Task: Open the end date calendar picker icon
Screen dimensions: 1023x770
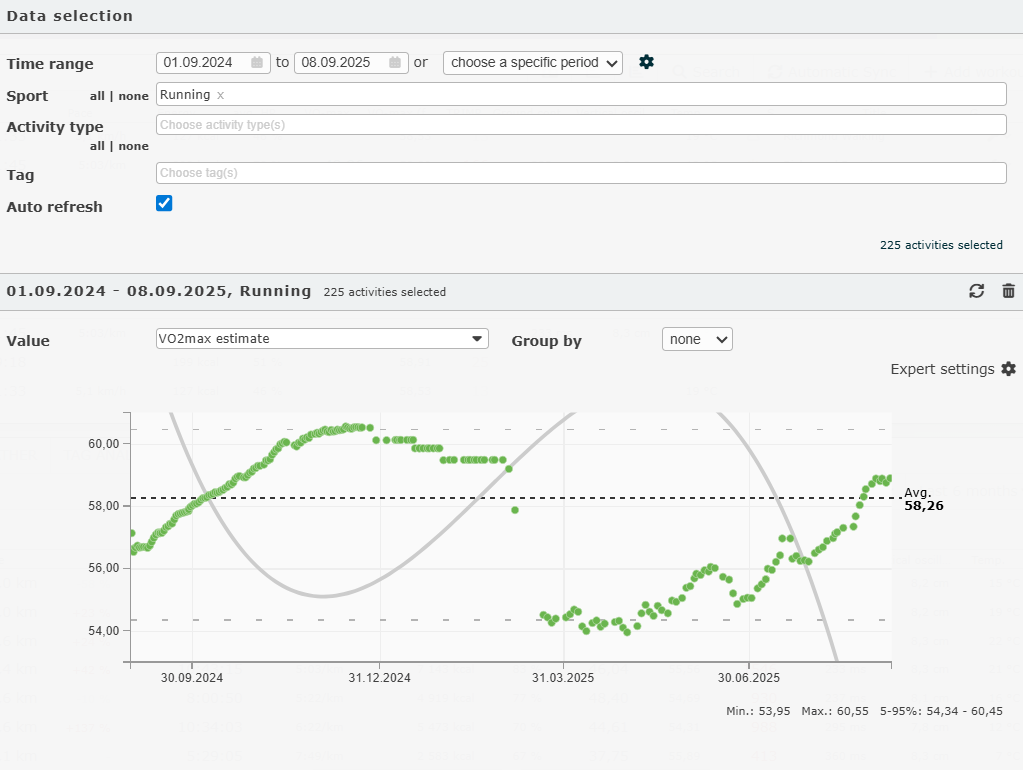Action: click(396, 62)
